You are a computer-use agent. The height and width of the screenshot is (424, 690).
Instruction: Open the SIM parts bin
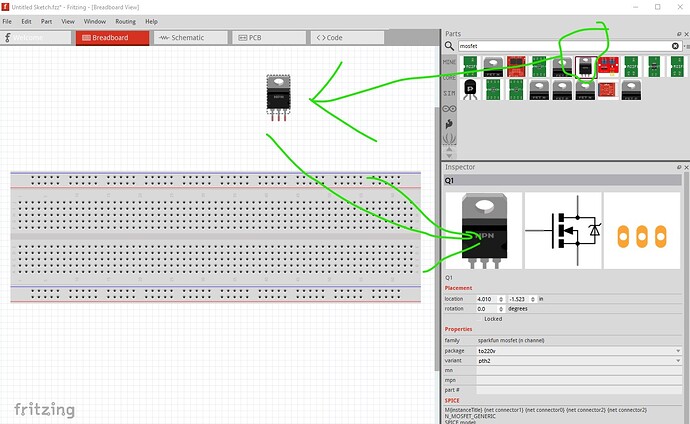[449, 93]
